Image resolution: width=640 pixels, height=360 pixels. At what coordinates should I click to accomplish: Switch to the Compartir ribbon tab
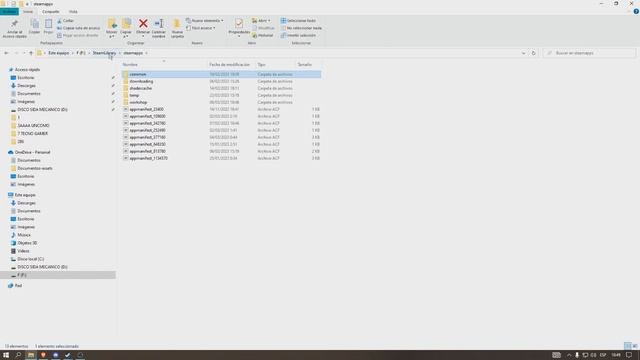coord(51,11)
